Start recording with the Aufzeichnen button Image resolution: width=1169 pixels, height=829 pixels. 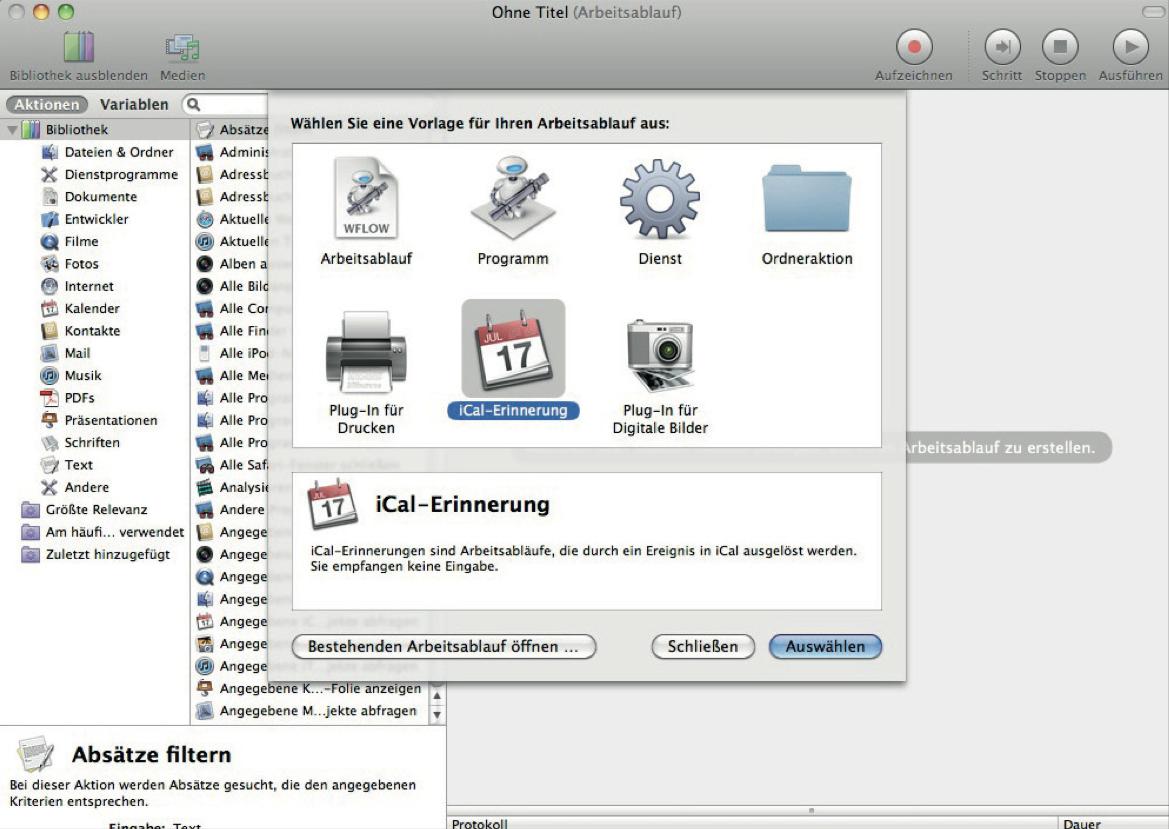(914, 47)
